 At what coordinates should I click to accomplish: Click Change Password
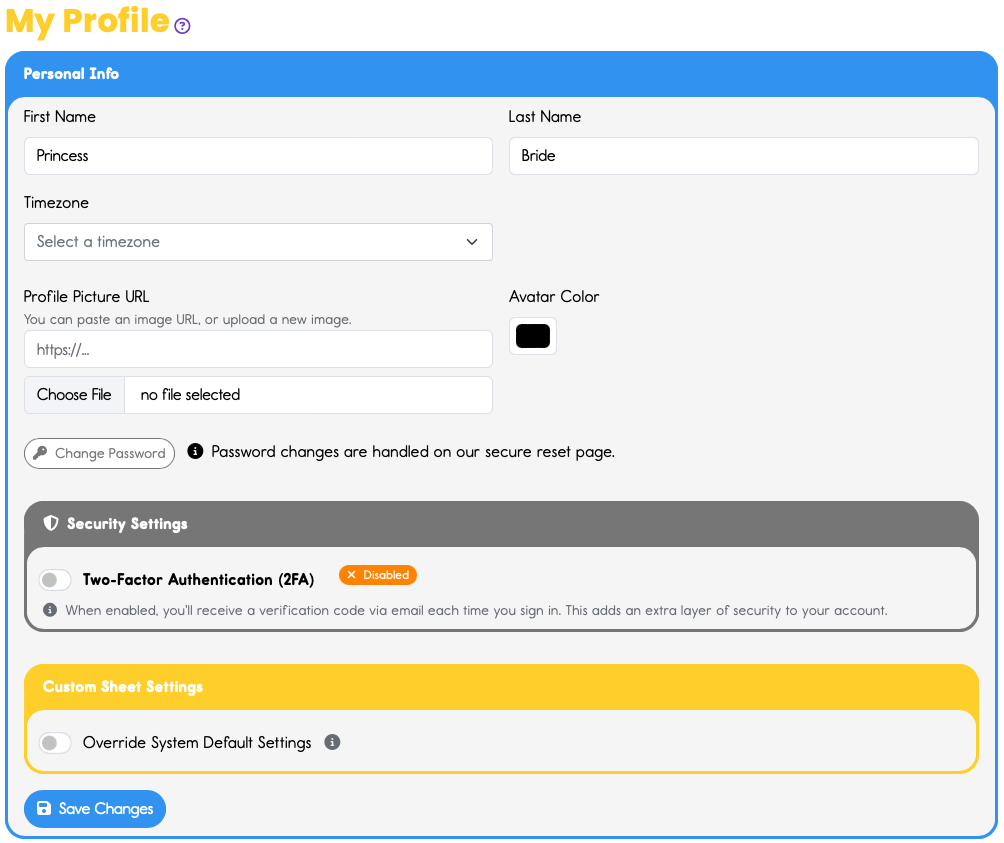[x=99, y=453]
